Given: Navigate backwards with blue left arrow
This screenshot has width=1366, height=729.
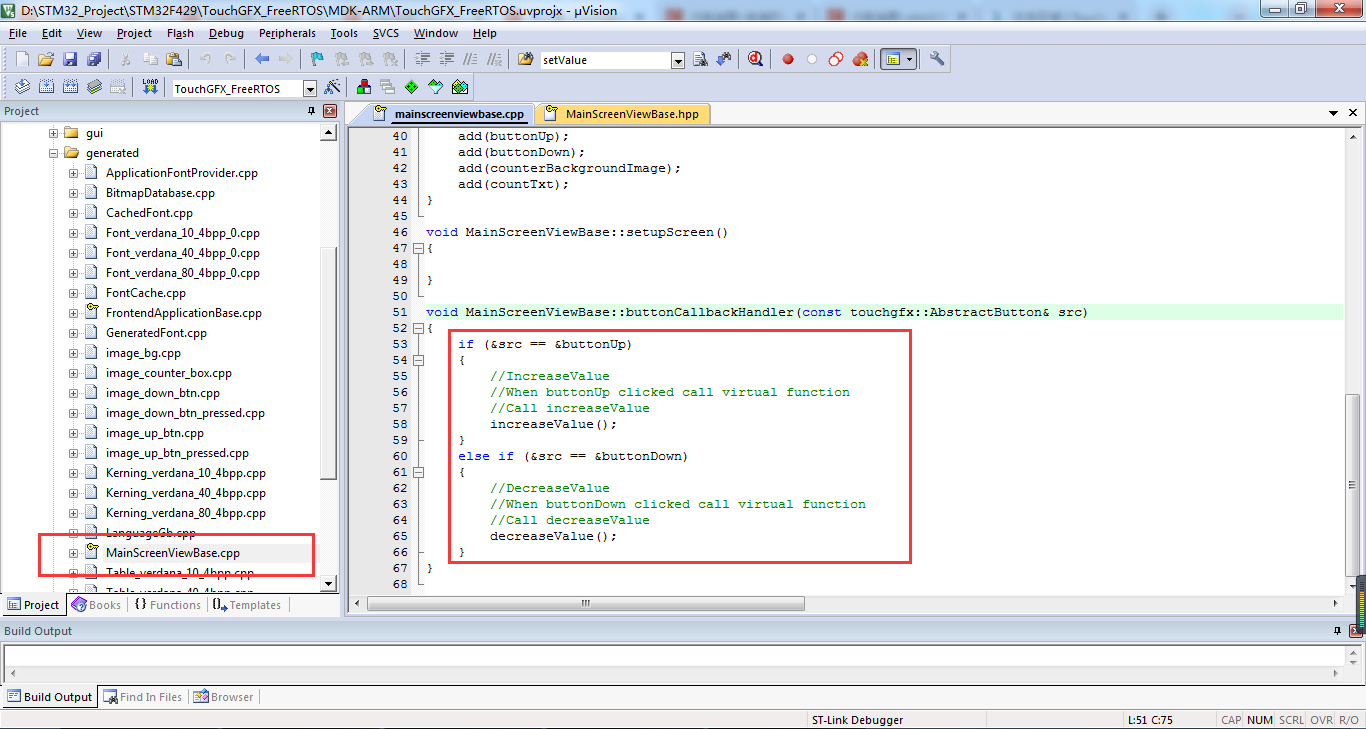Looking at the screenshot, I should pyautogui.click(x=262, y=59).
